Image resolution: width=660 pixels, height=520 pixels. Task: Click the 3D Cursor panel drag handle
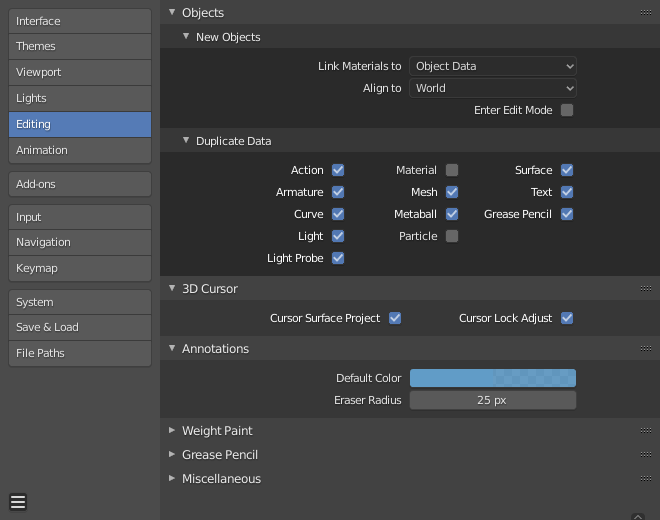point(646,289)
